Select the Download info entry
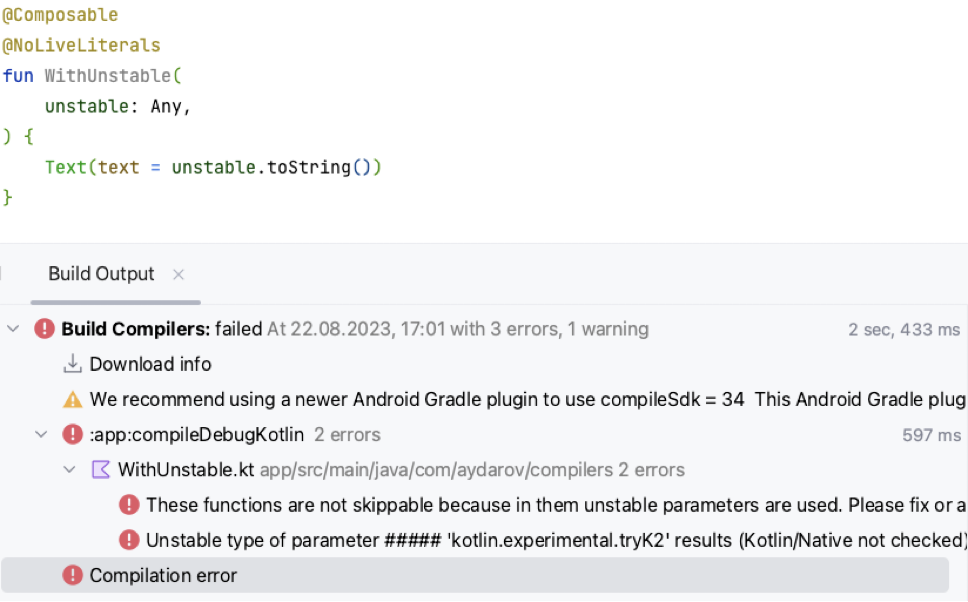The height and width of the screenshot is (602, 968). (150, 364)
